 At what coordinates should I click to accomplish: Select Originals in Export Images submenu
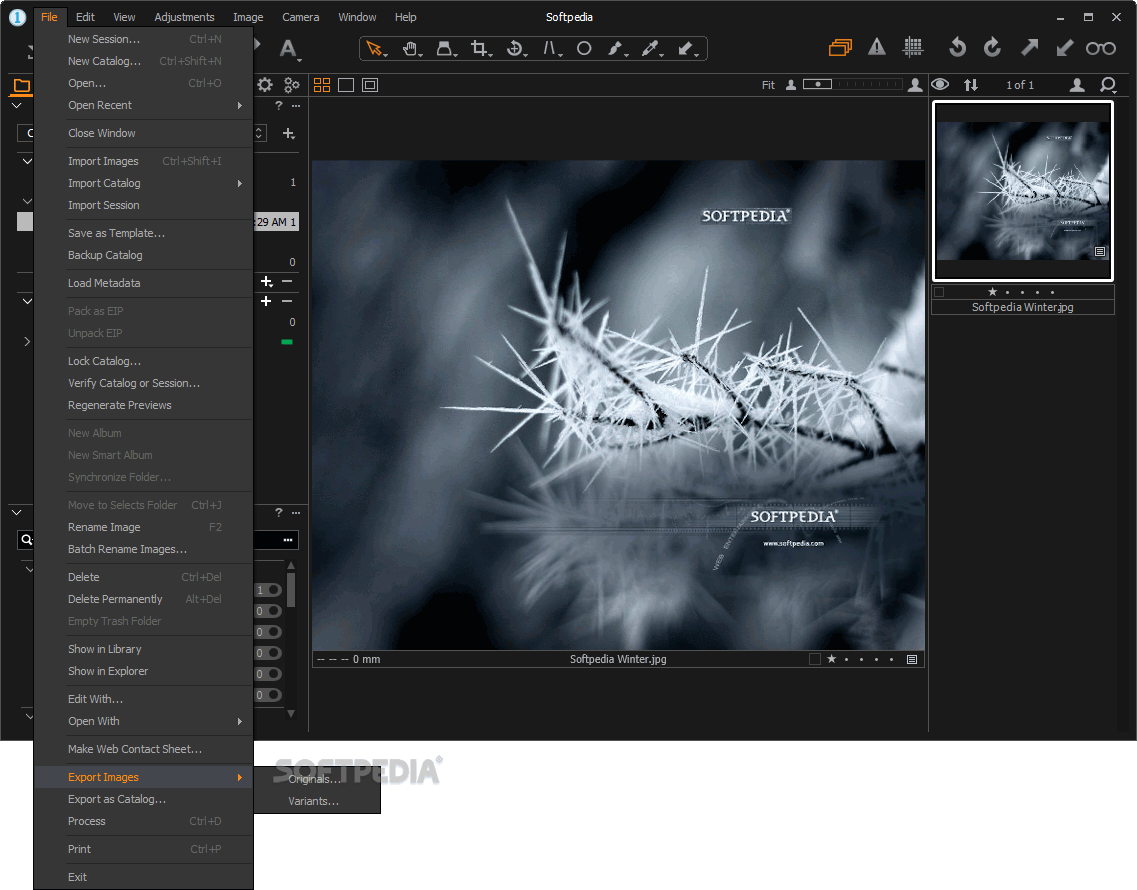pyautogui.click(x=317, y=779)
